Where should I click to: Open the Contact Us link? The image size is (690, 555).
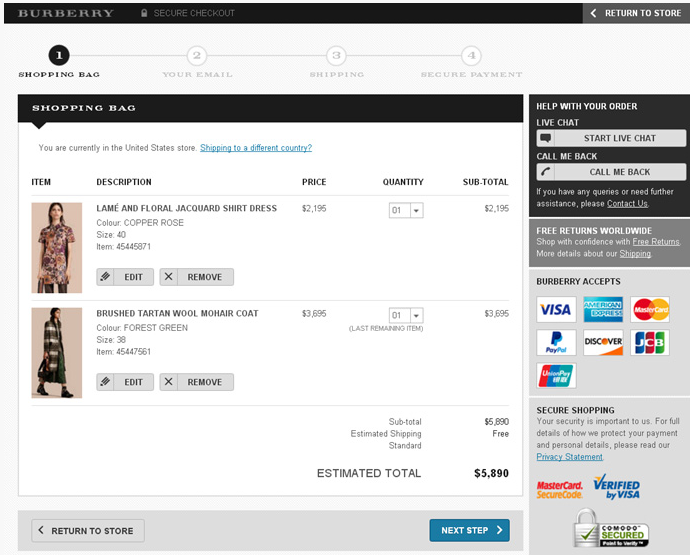click(627, 203)
